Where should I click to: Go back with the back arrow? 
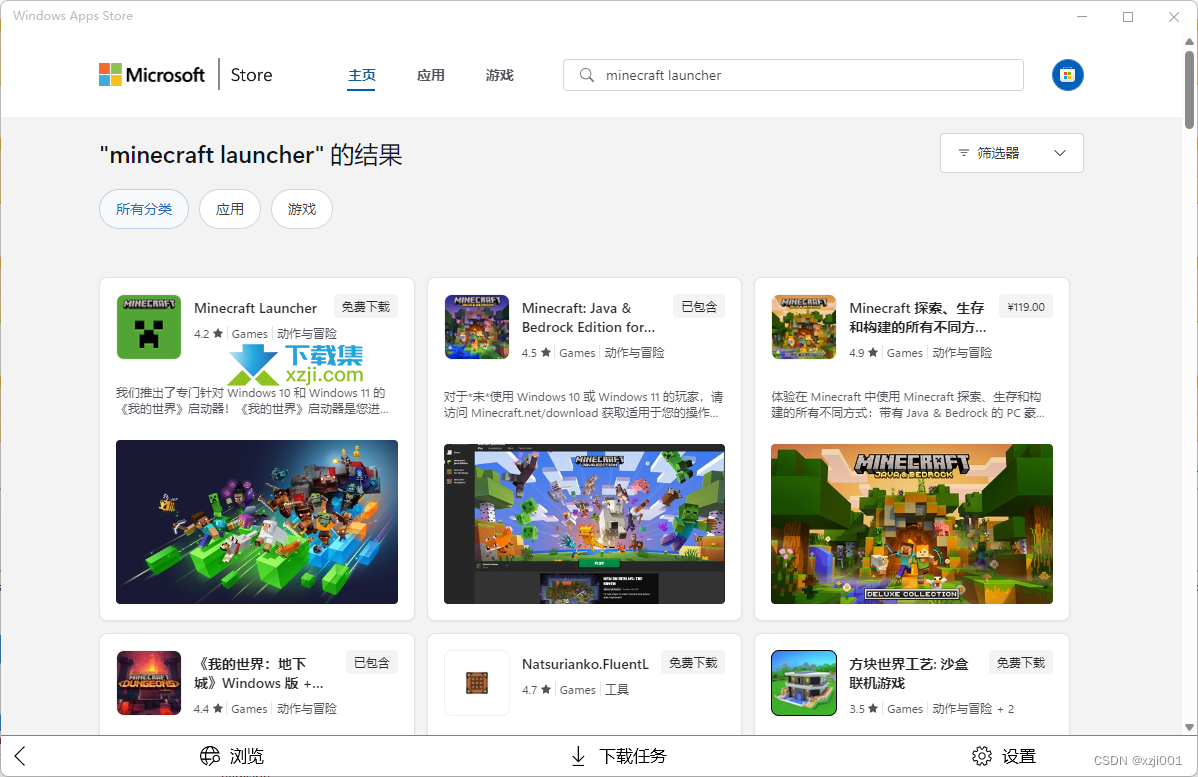point(20,756)
